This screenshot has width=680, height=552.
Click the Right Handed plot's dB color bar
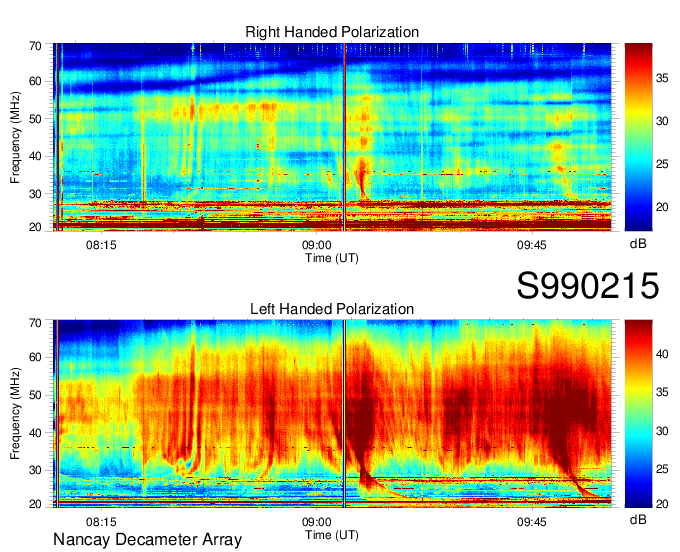[x=638, y=137]
